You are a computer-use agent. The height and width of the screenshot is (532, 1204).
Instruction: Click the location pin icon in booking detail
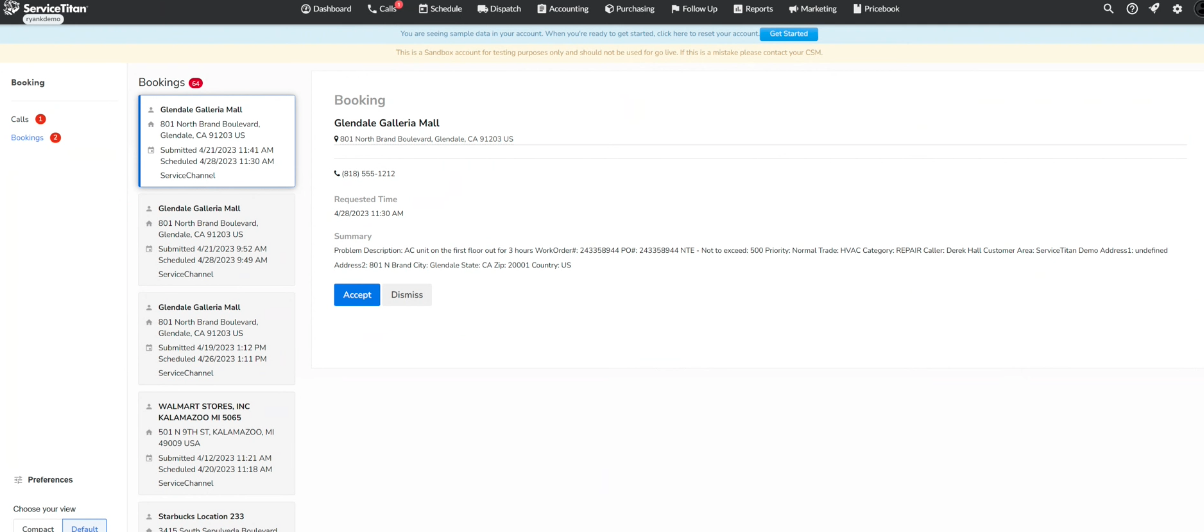tap(336, 139)
